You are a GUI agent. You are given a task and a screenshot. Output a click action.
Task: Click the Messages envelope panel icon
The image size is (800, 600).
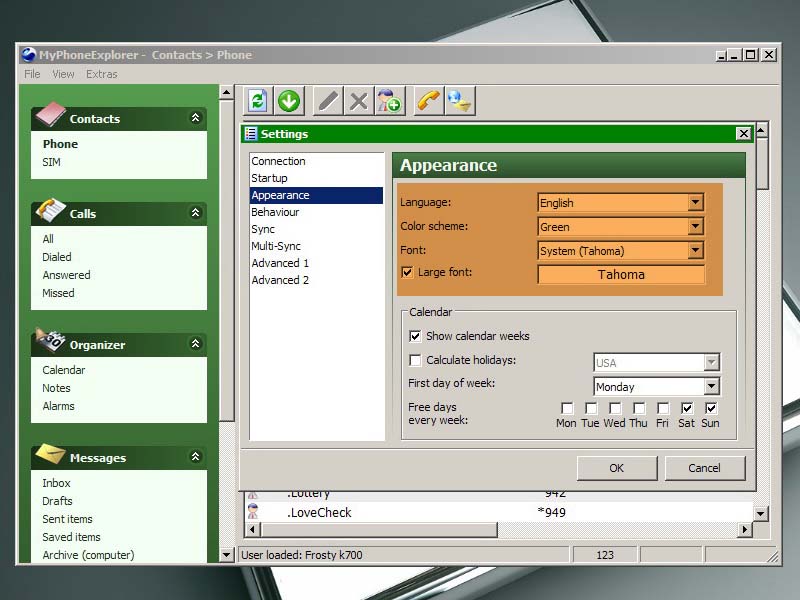pos(51,454)
